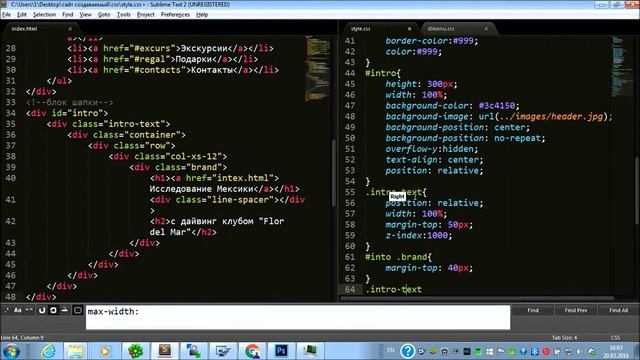Launch Internet Explorer from taskbar
The height and width of the screenshot is (360, 640).
point(48,351)
